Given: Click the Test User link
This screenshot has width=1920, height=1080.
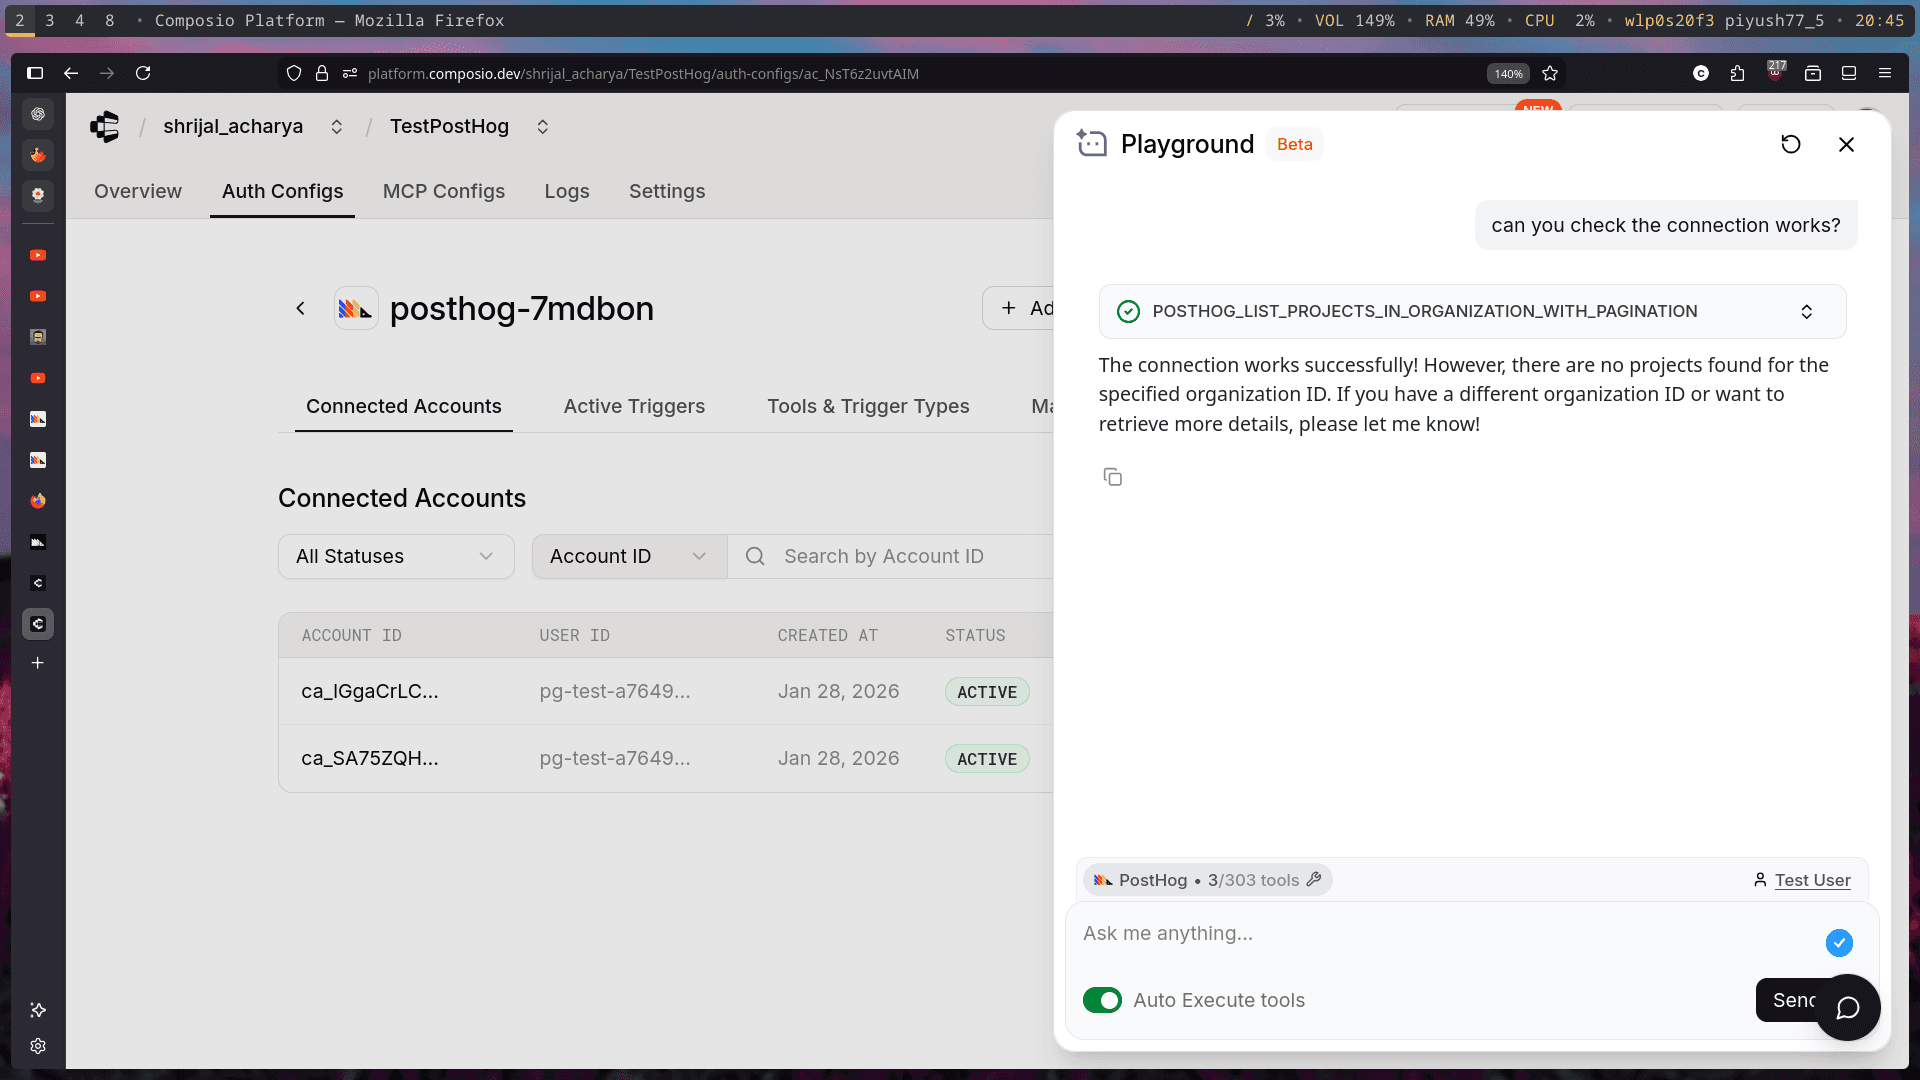Looking at the screenshot, I should [1812, 880].
